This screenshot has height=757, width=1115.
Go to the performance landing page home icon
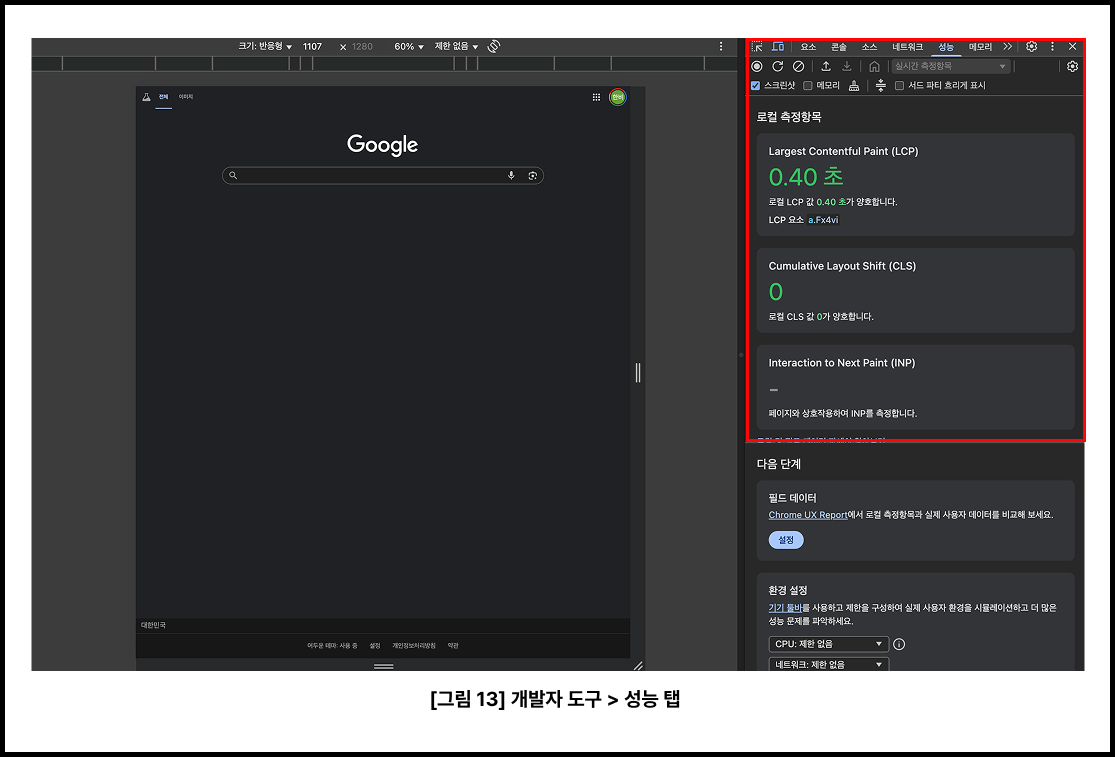click(875, 66)
